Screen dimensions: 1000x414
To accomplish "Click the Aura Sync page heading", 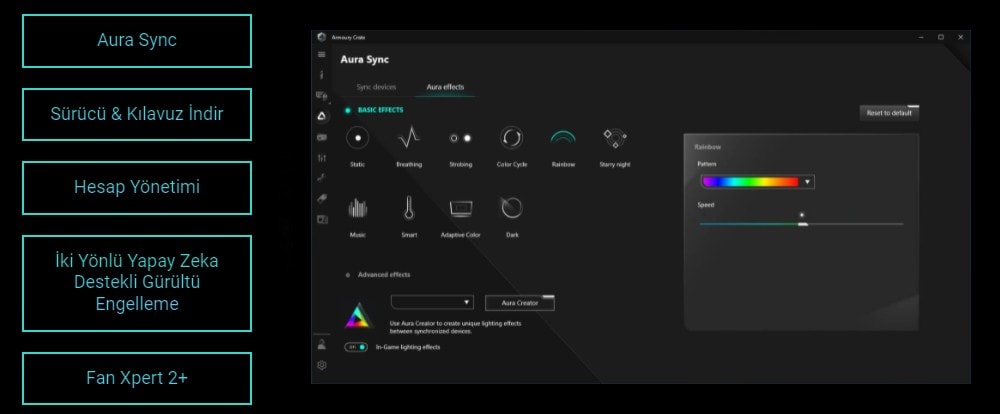I will (364, 60).
